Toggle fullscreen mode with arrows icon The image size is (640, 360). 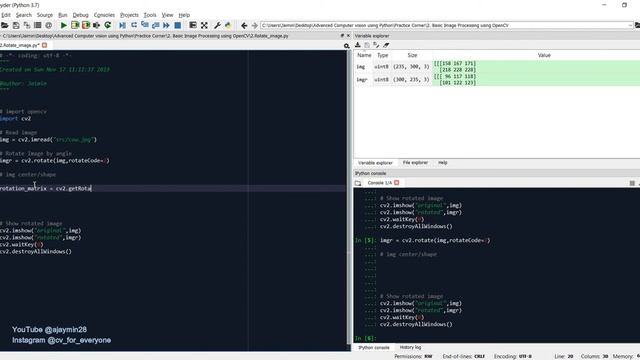click(x=204, y=25)
